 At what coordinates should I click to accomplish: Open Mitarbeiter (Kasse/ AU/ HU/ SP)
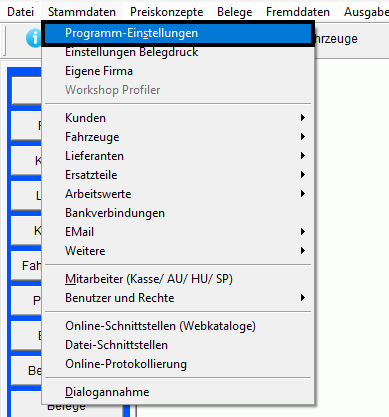178,279
